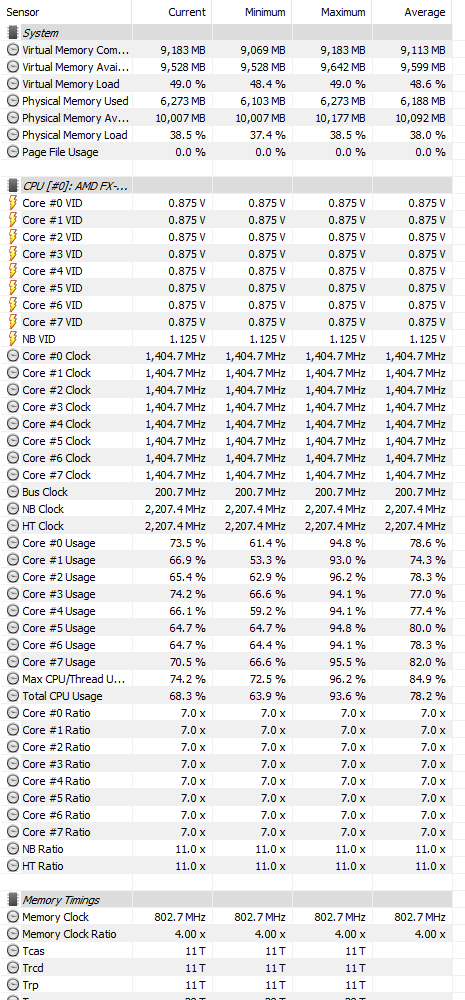Viewport: 465px width, 1000px height.
Task: Click the System section chip icon
Action: point(13,33)
